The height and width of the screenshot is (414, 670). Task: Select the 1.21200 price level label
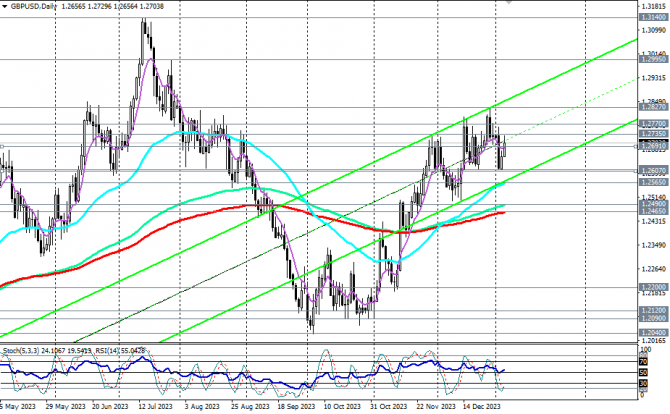[653, 310]
